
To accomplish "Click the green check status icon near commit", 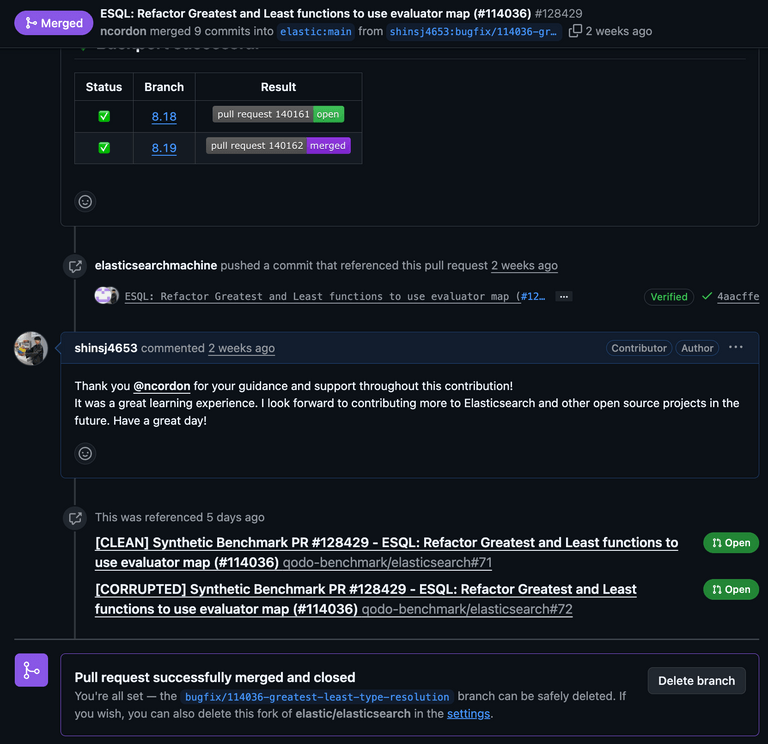I will click(707, 297).
